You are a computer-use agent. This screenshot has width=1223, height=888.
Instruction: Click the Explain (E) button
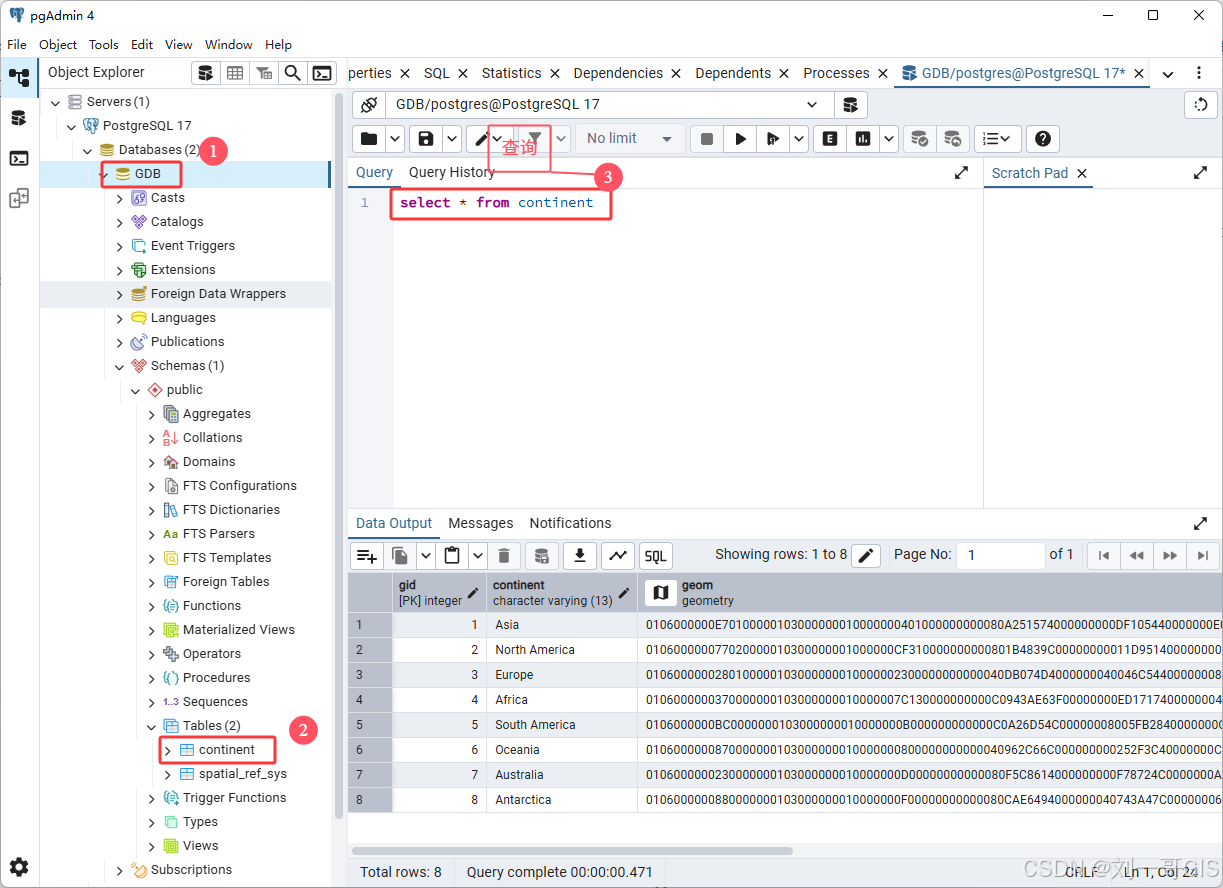coord(829,138)
